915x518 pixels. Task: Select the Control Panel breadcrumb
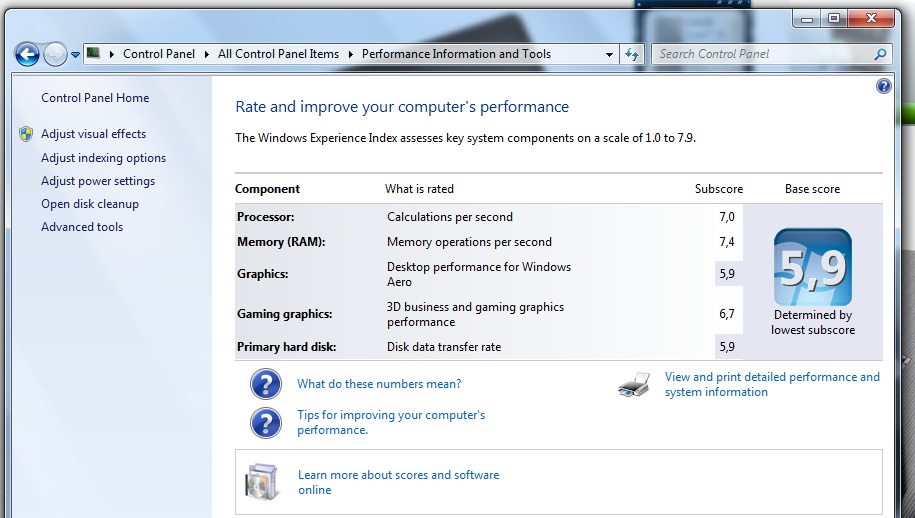[x=159, y=54]
